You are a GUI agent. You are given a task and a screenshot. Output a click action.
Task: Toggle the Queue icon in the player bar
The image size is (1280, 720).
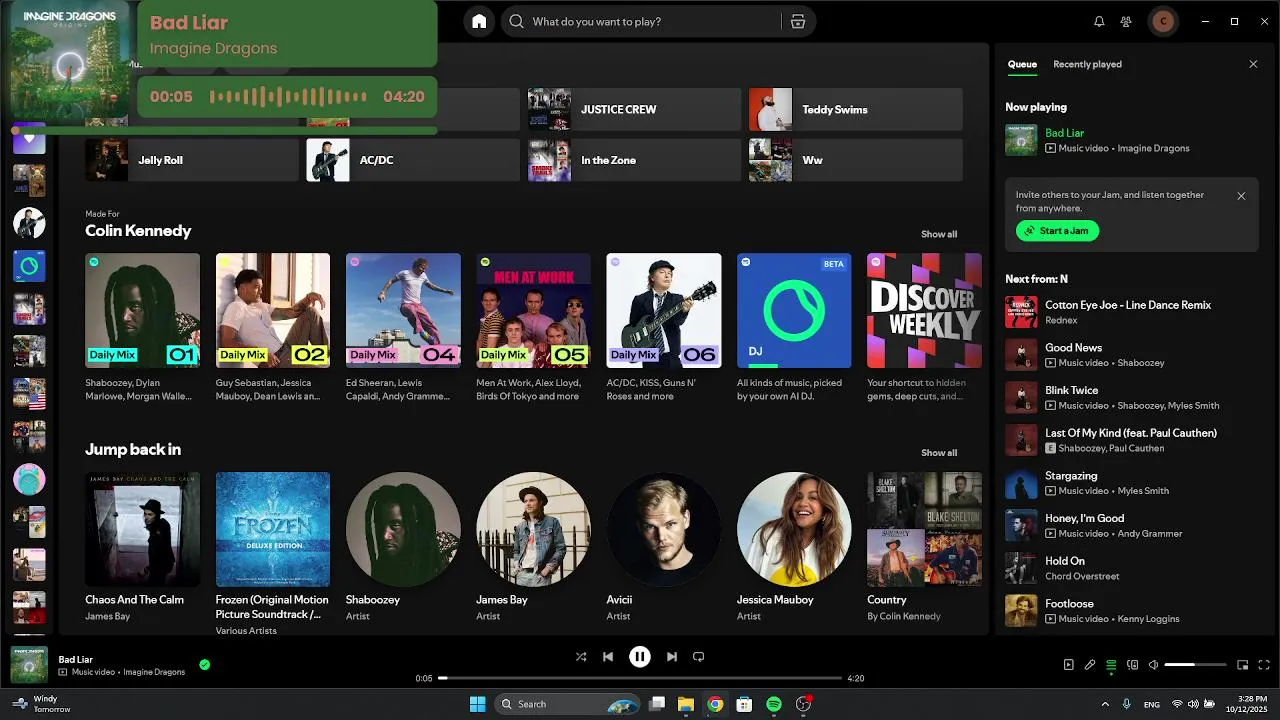coord(1111,665)
